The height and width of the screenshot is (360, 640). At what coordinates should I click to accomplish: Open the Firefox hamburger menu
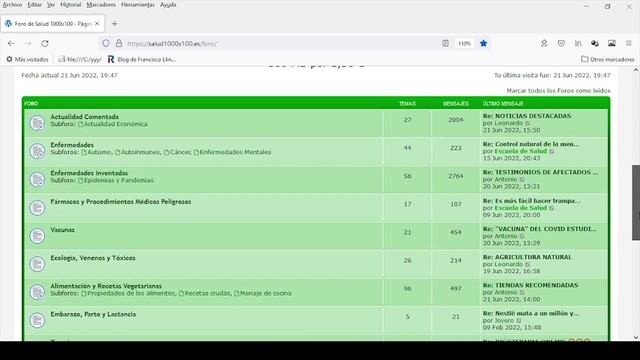[629, 43]
